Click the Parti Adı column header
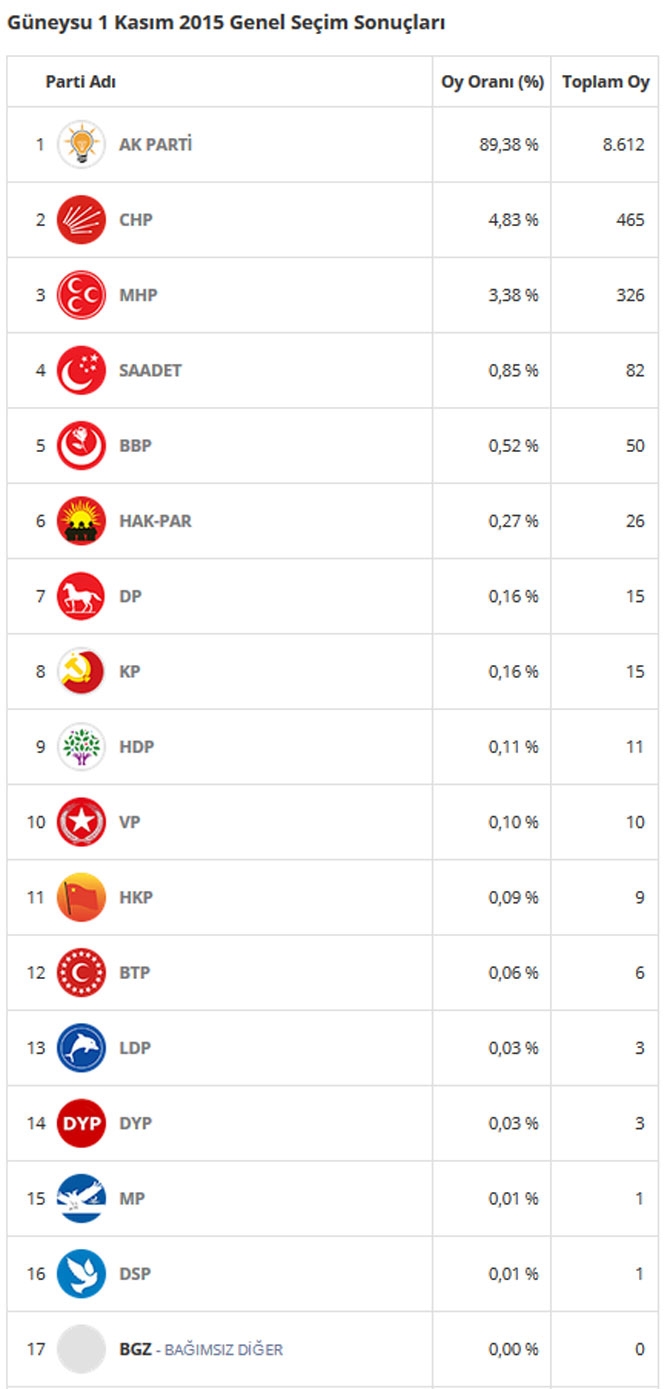This screenshot has height=1389, width=670. click(81, 82)
